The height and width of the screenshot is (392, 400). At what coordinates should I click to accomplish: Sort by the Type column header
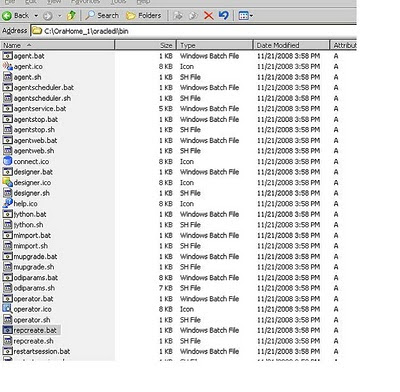point(215,45)
